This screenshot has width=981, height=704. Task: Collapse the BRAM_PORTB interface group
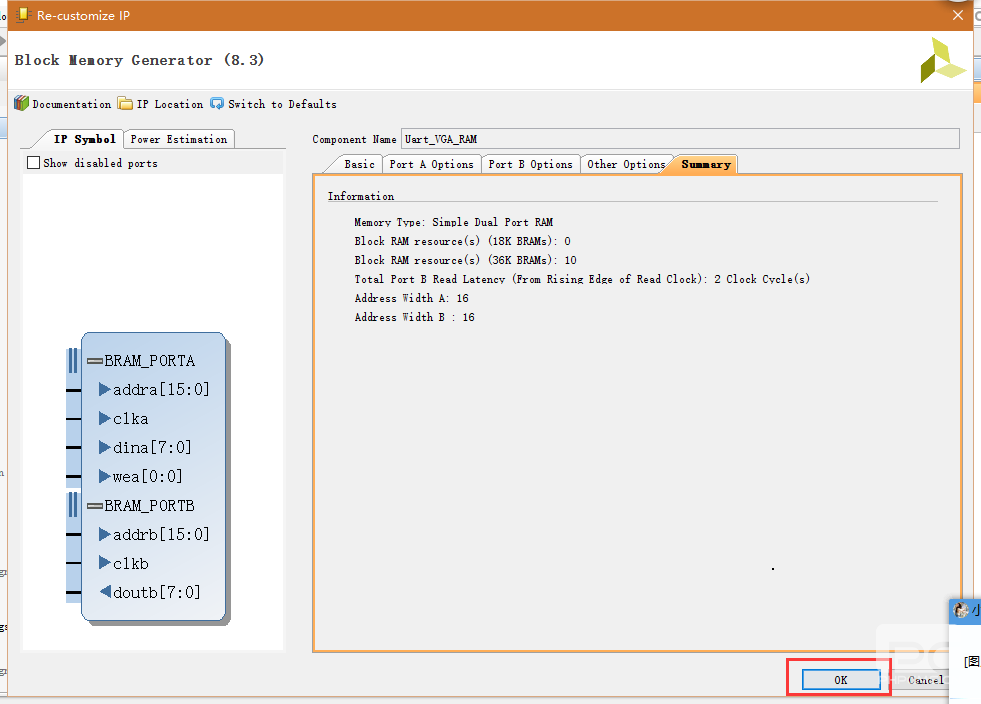(x=94, y=506)
